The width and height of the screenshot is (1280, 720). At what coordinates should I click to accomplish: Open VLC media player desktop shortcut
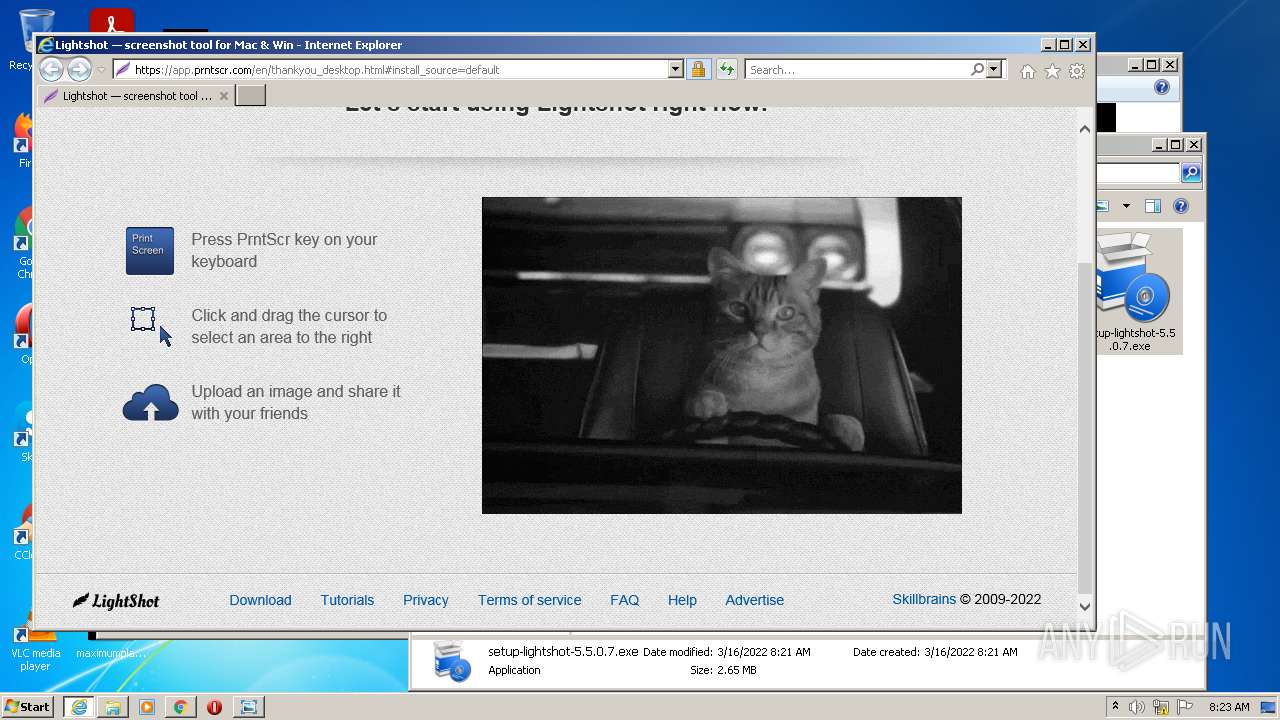pyautogui.click(x=35, y=645)
